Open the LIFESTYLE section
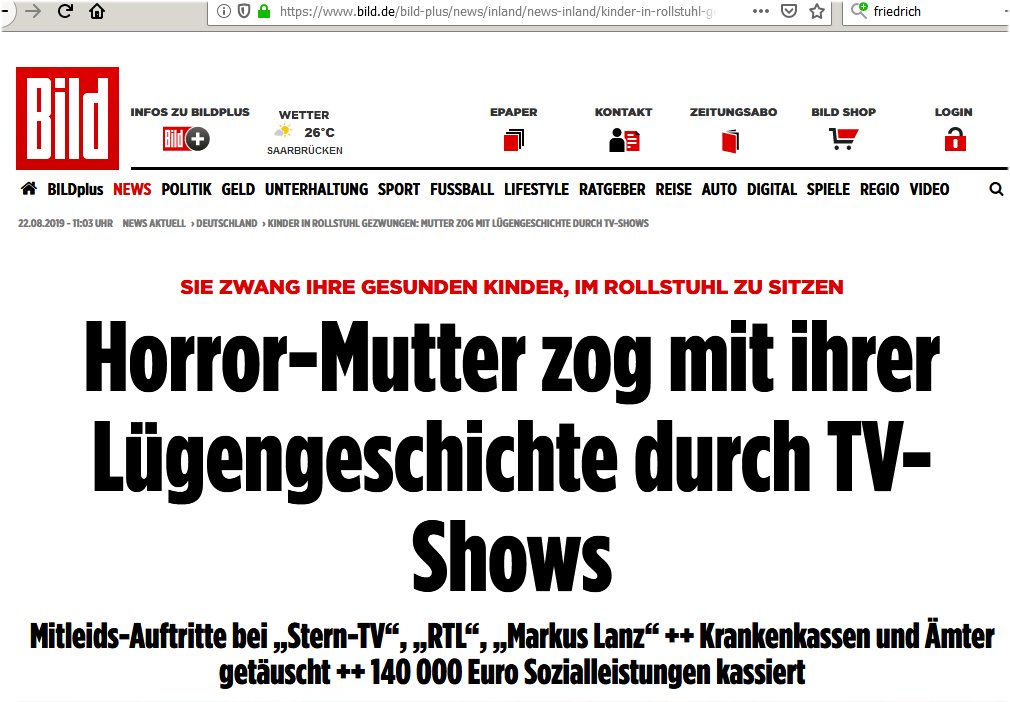The height and width of the screenshot is (702, 1010). 537,189
